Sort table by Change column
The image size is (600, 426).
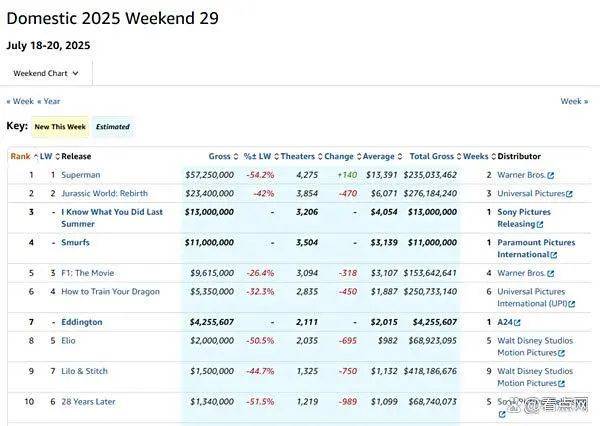(342, 156)
